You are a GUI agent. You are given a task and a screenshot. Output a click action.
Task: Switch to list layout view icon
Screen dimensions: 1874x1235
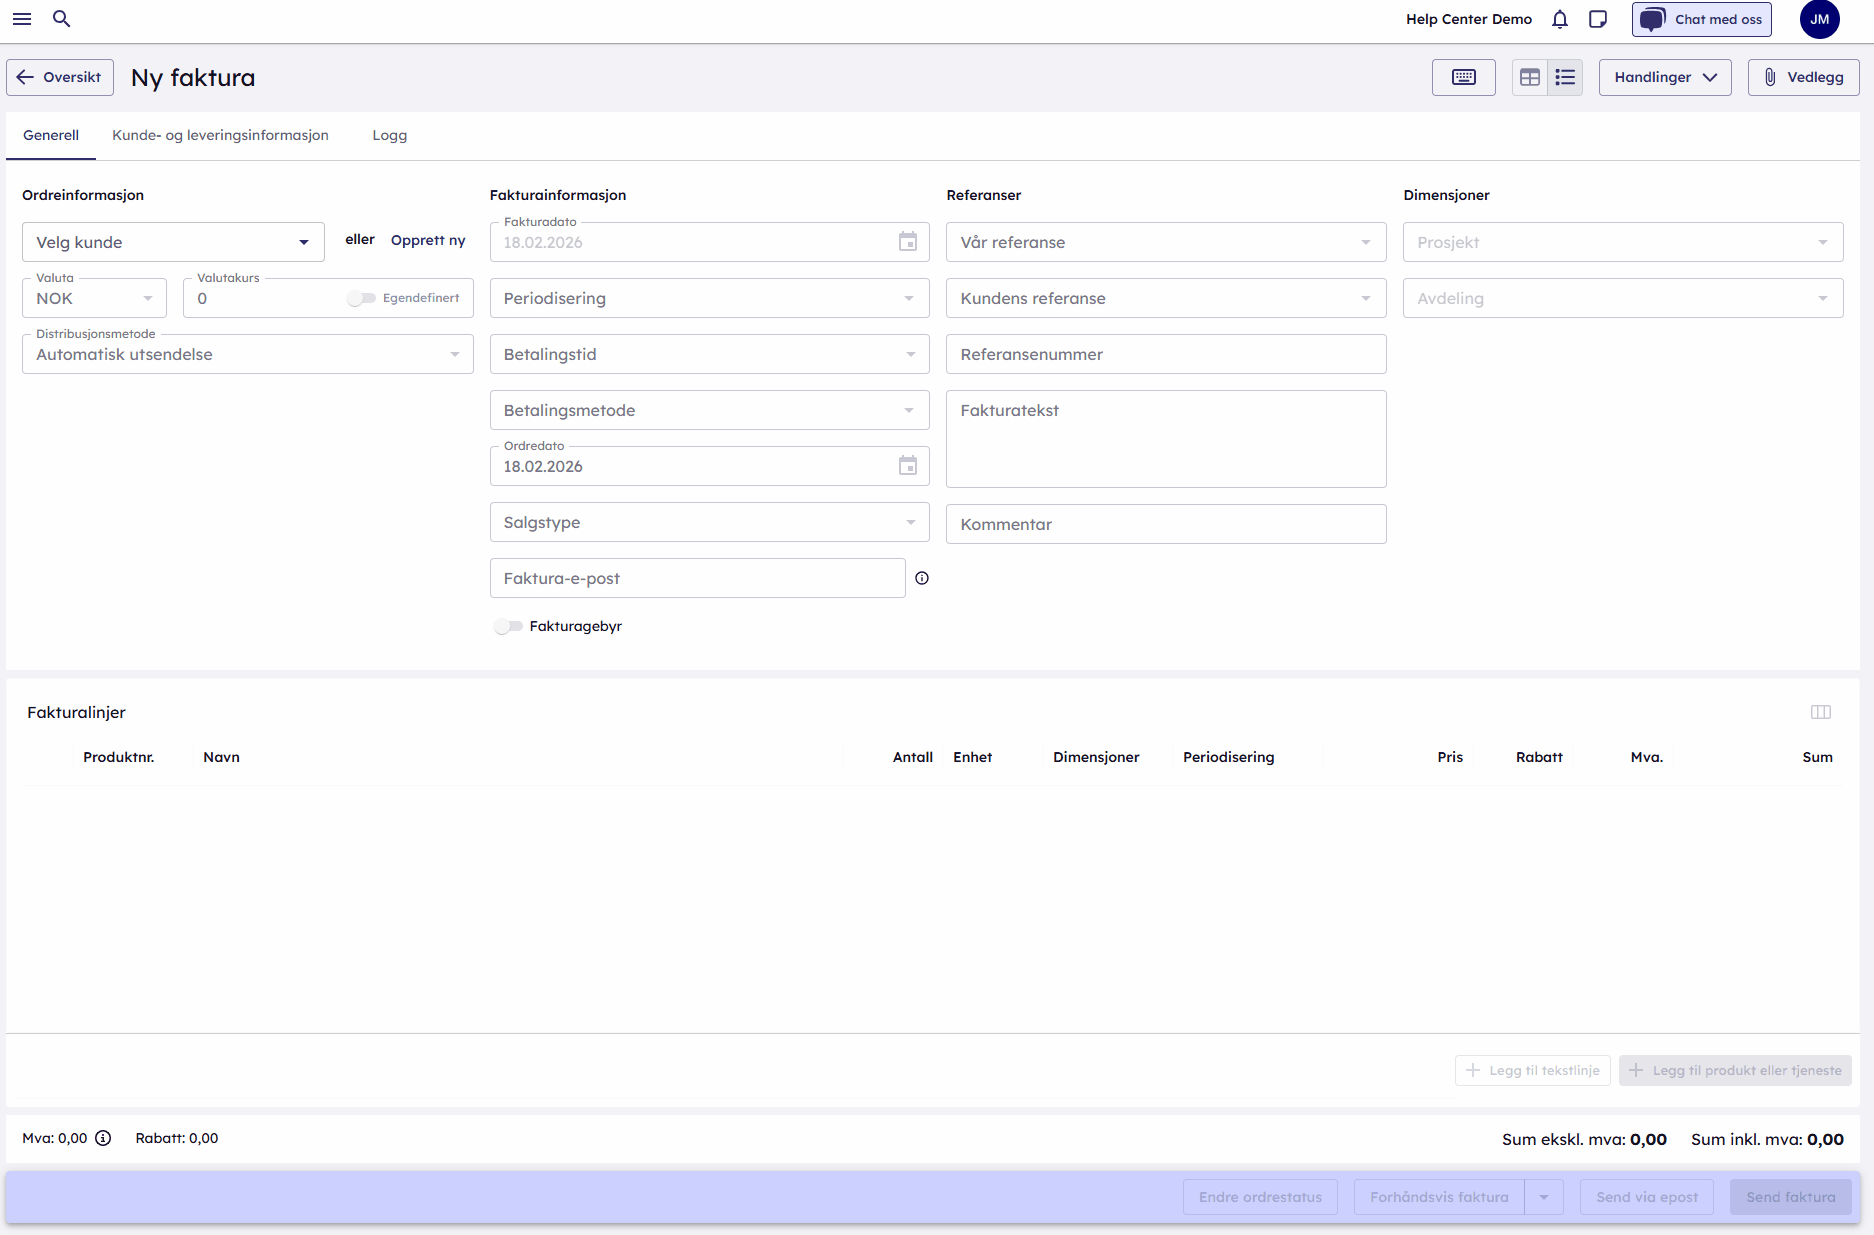click(x=1565, y=77)
